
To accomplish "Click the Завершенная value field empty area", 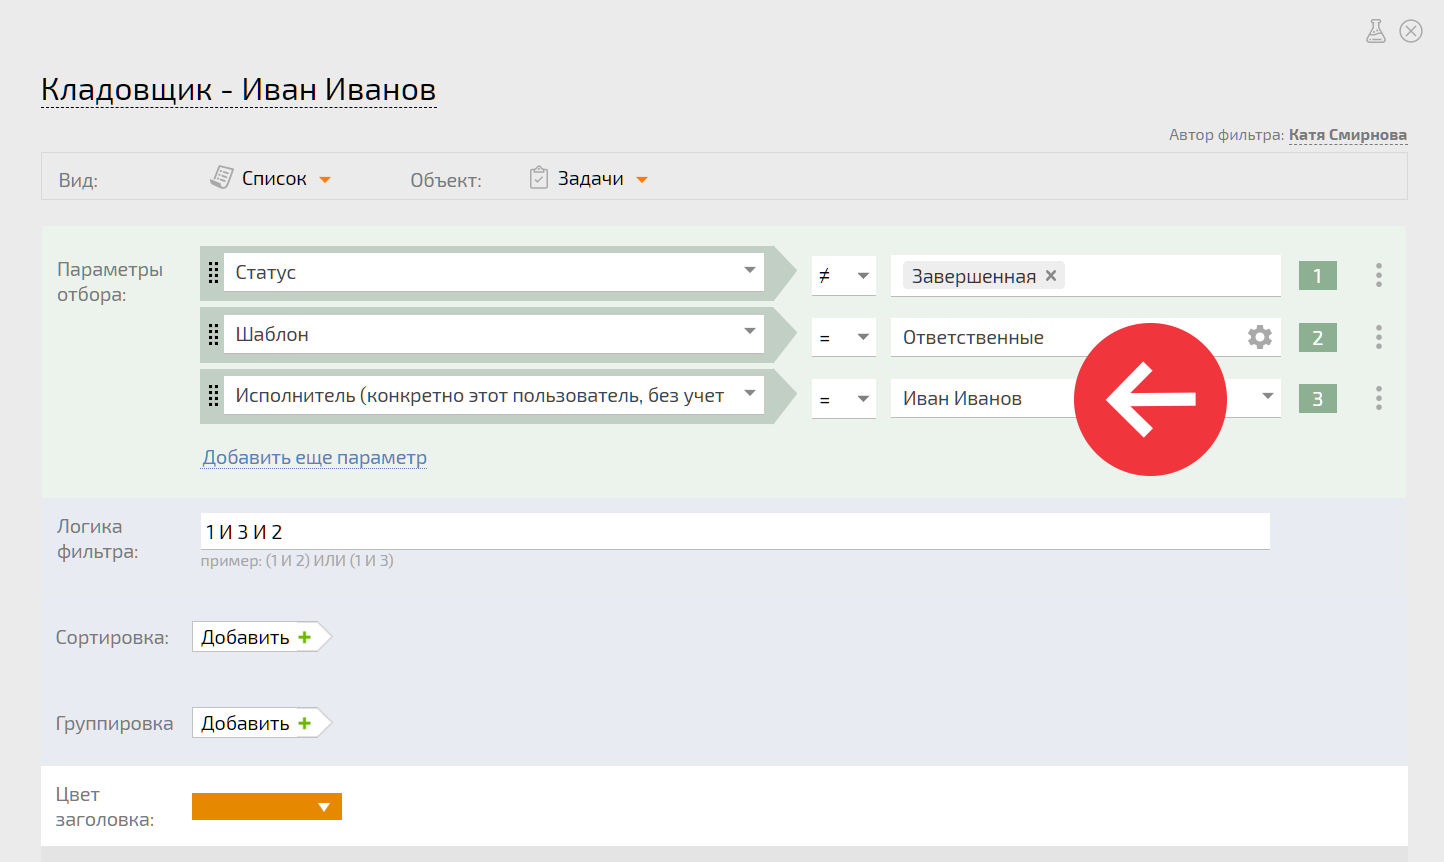I will click(1170, 276).
